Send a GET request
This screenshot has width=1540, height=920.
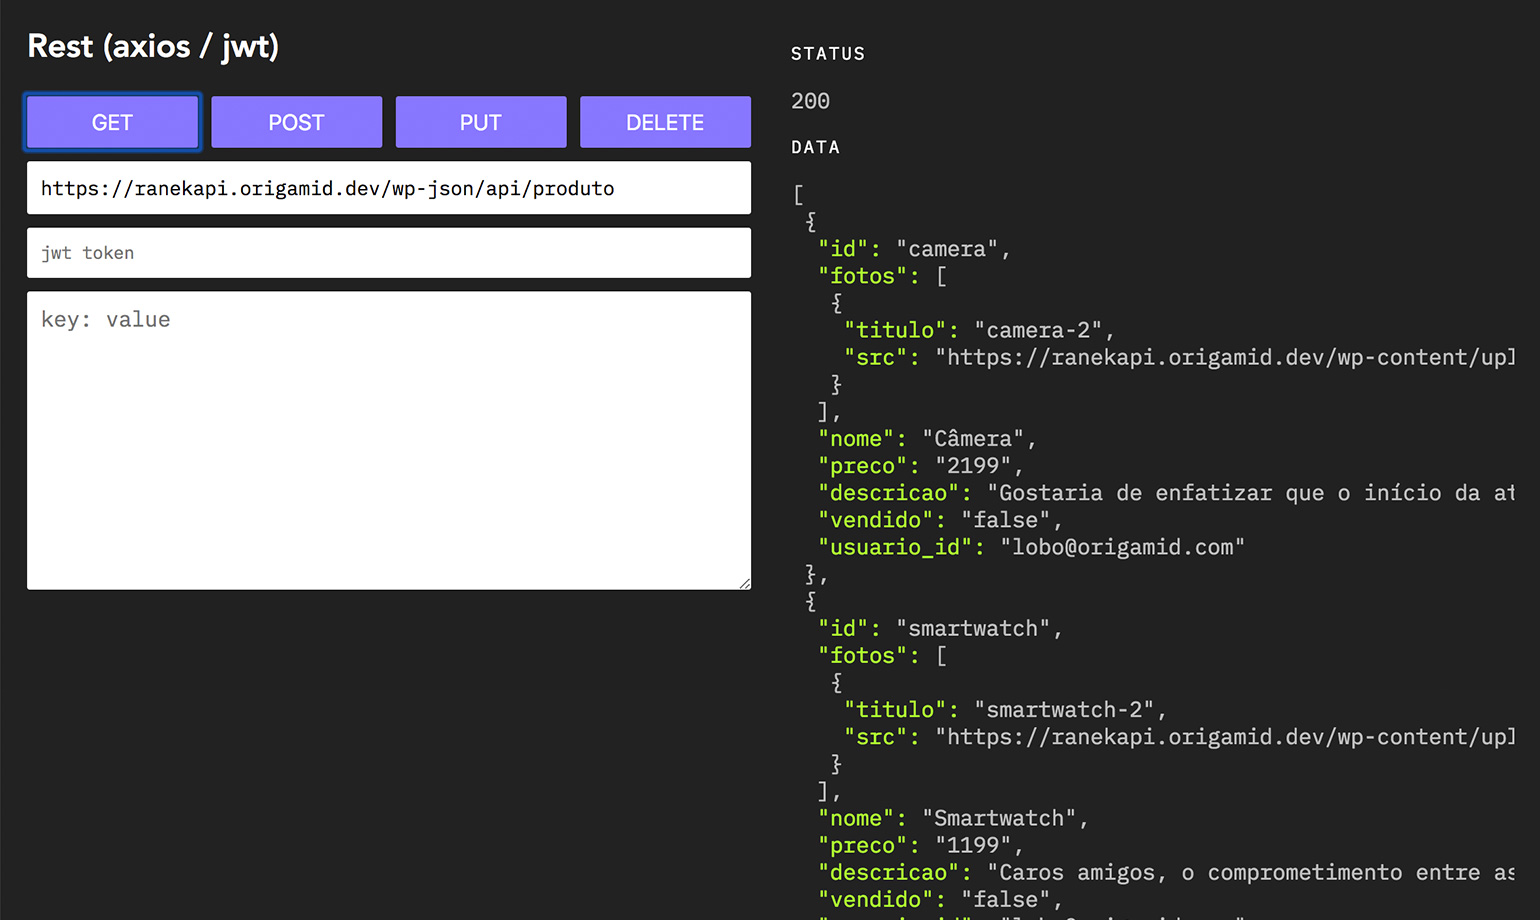(x=112, y=122)
